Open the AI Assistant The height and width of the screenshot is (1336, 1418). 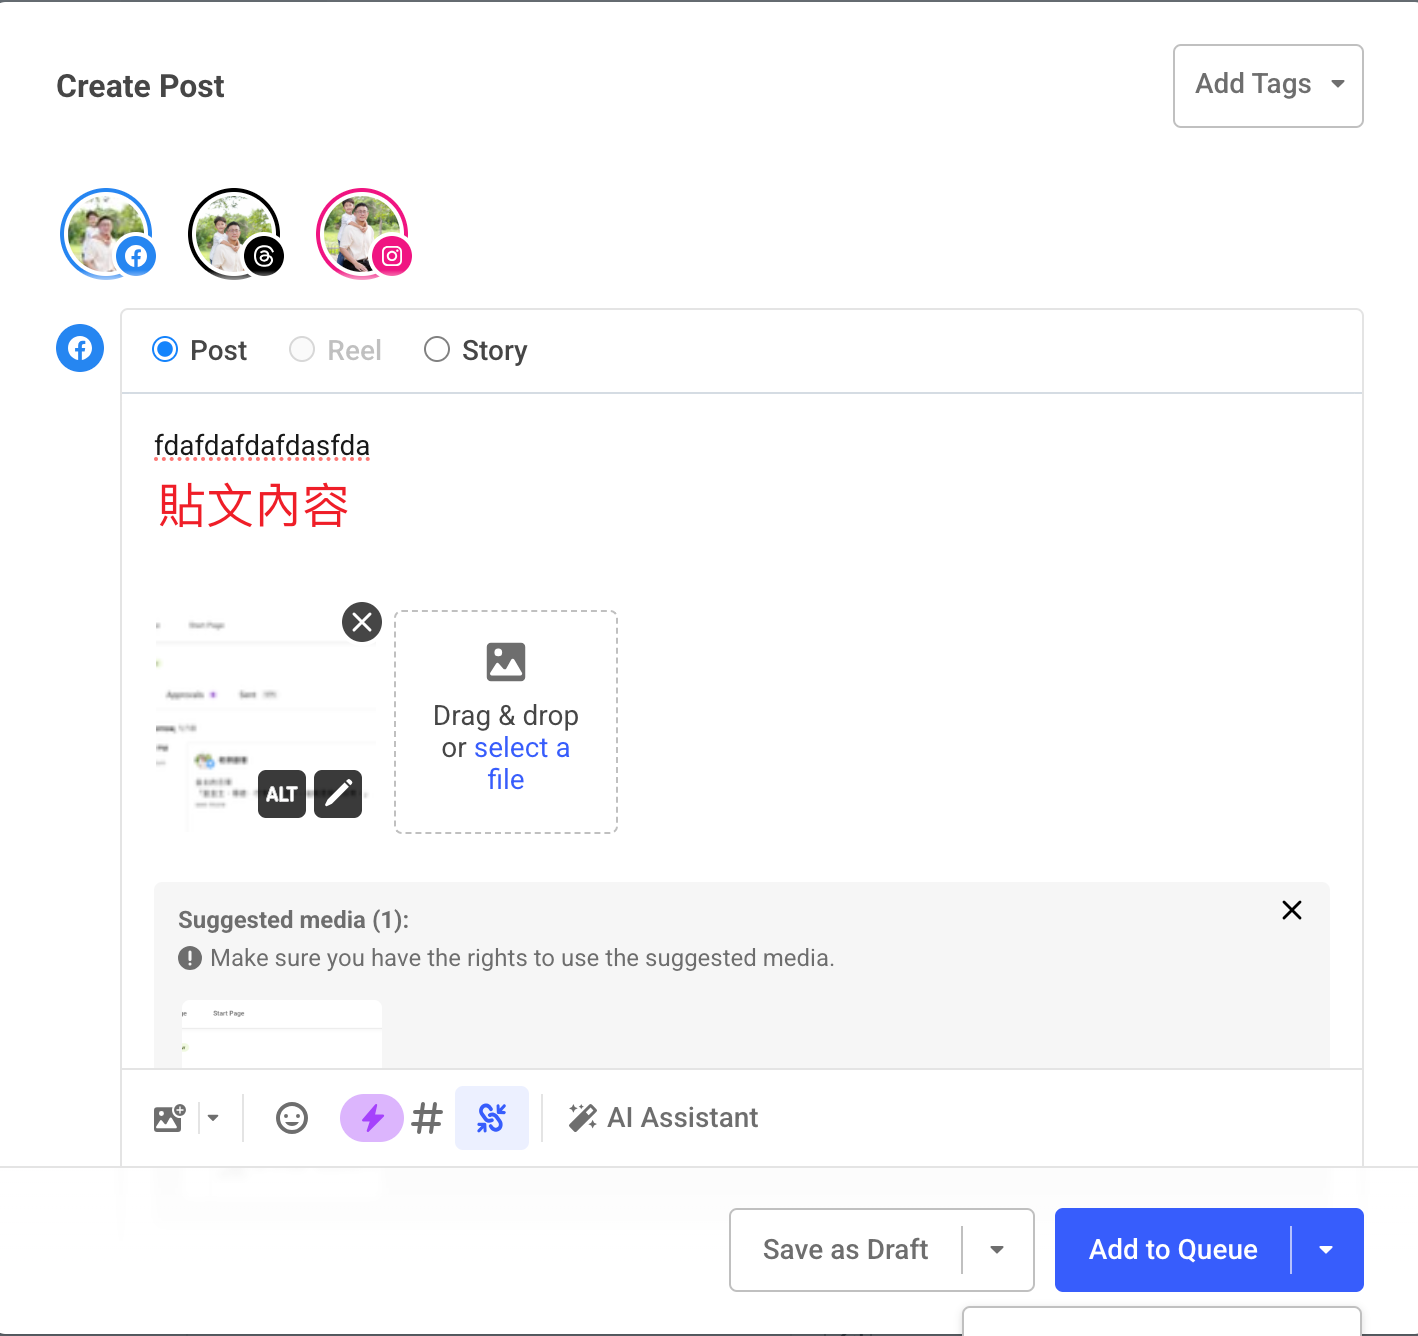(664, 1118)
